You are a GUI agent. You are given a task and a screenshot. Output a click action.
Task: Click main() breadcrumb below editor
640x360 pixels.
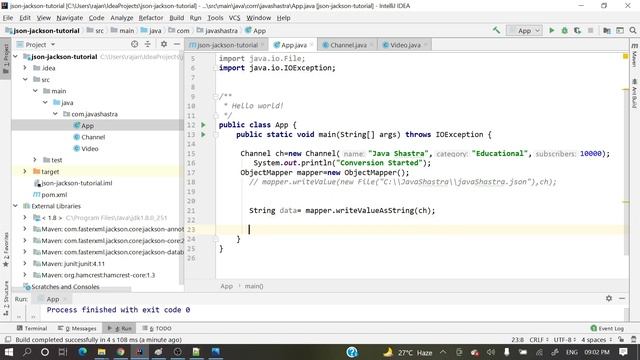pos(254,286)
